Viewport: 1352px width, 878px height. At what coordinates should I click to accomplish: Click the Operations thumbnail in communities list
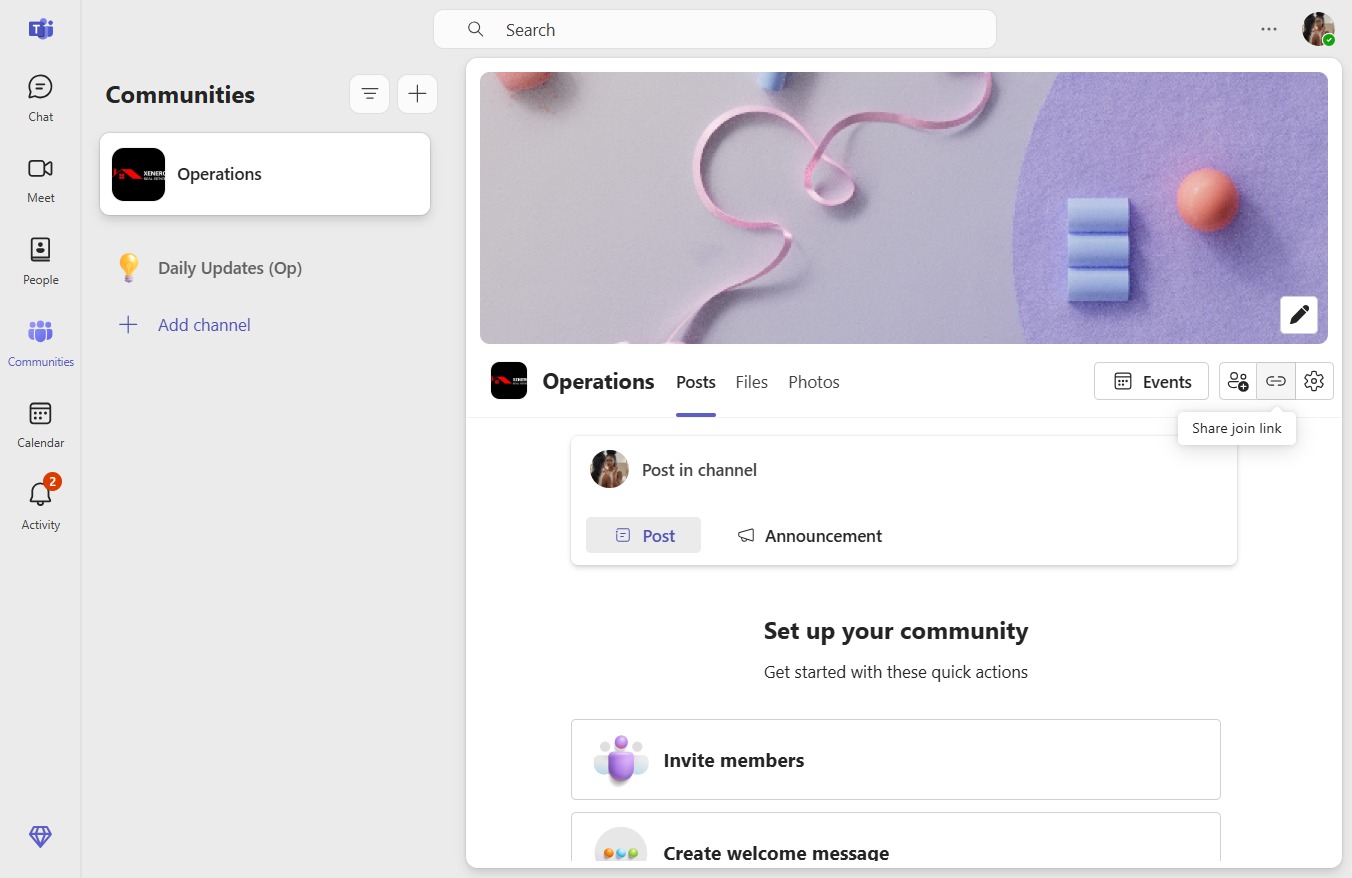click(138, 174)
